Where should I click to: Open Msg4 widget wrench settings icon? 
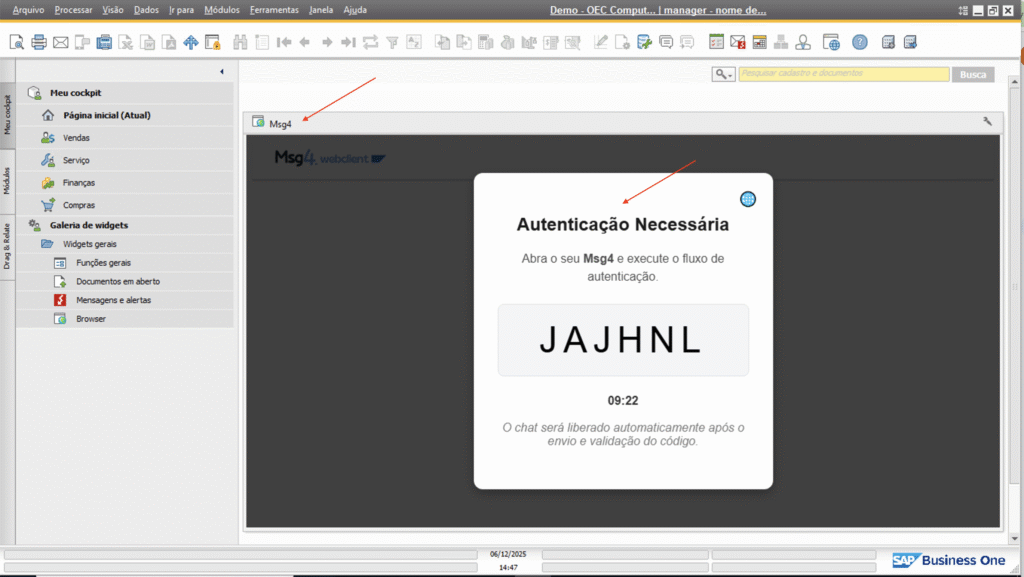pos(988,122)
